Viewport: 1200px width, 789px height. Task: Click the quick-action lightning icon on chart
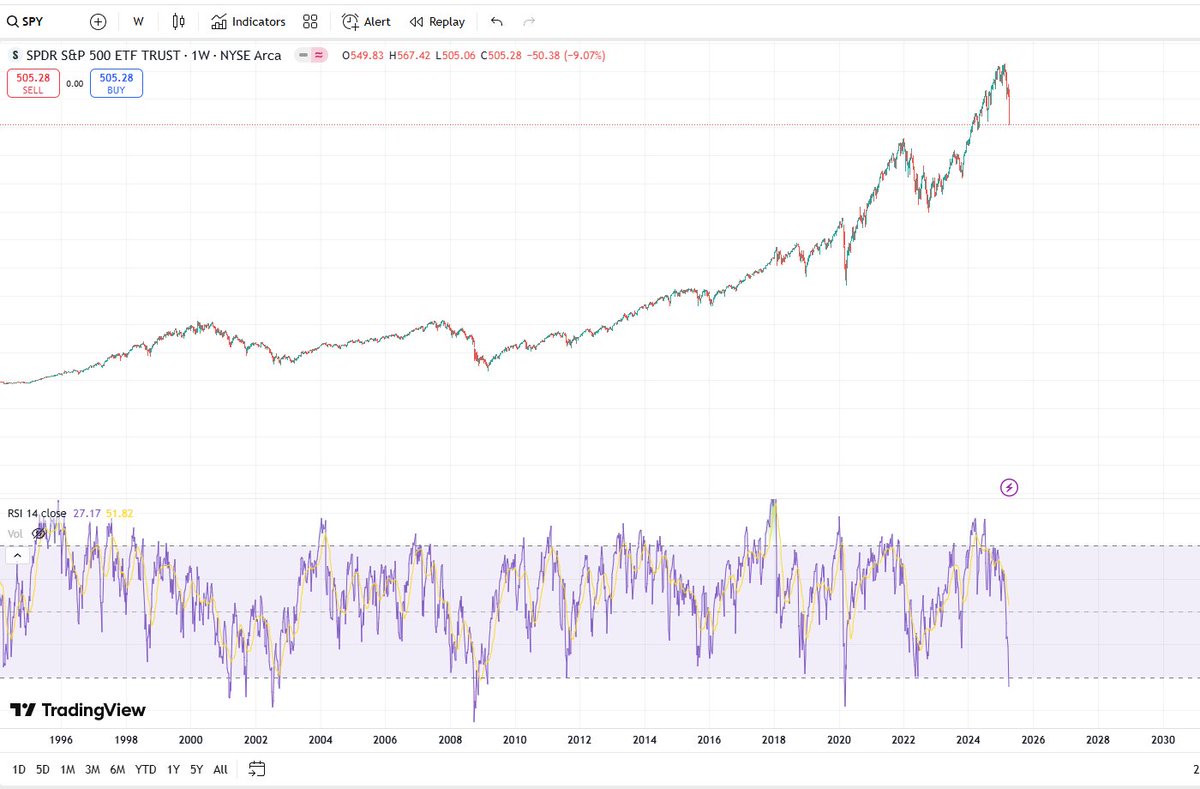[x=1009, y=487]
